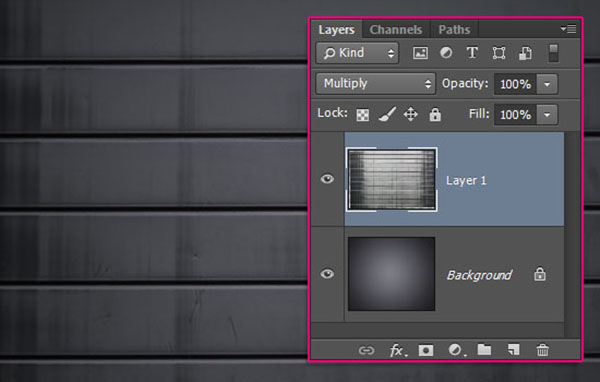Hide Layer 1 visibility eye

point(327,179)
